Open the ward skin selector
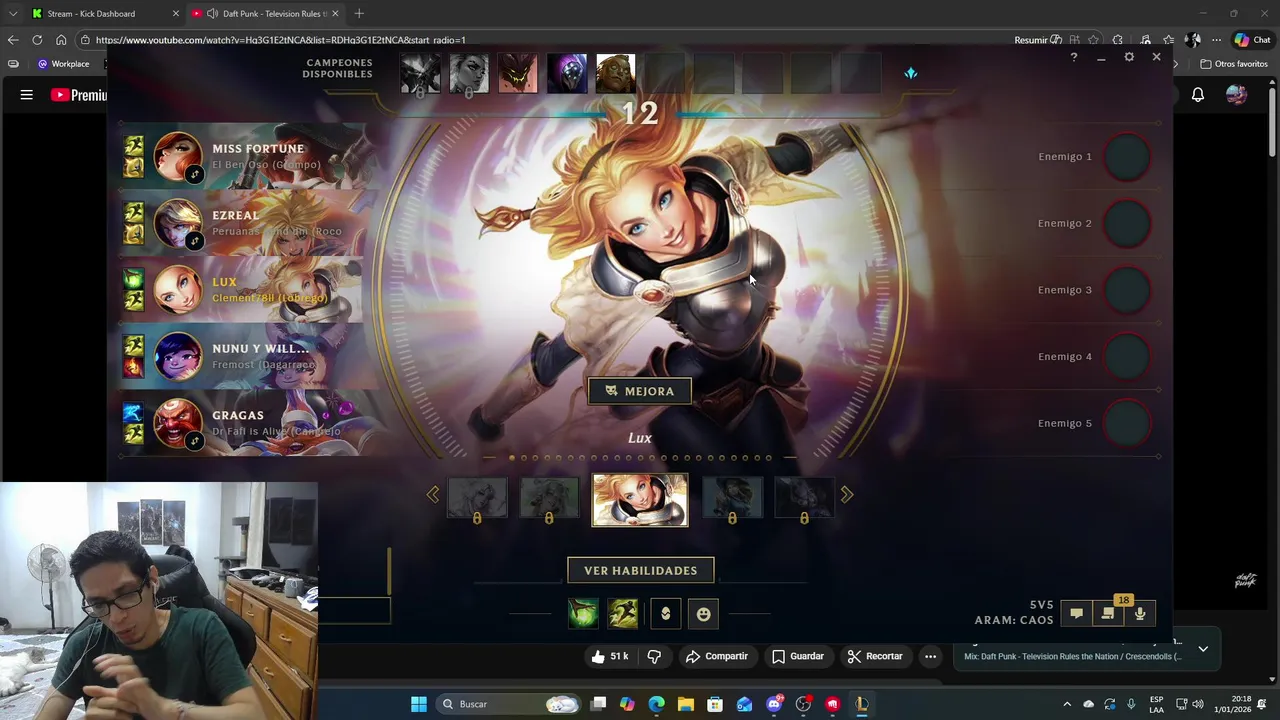The width and height of the screenshot is (1280, 720). click(x=666, y=613)
